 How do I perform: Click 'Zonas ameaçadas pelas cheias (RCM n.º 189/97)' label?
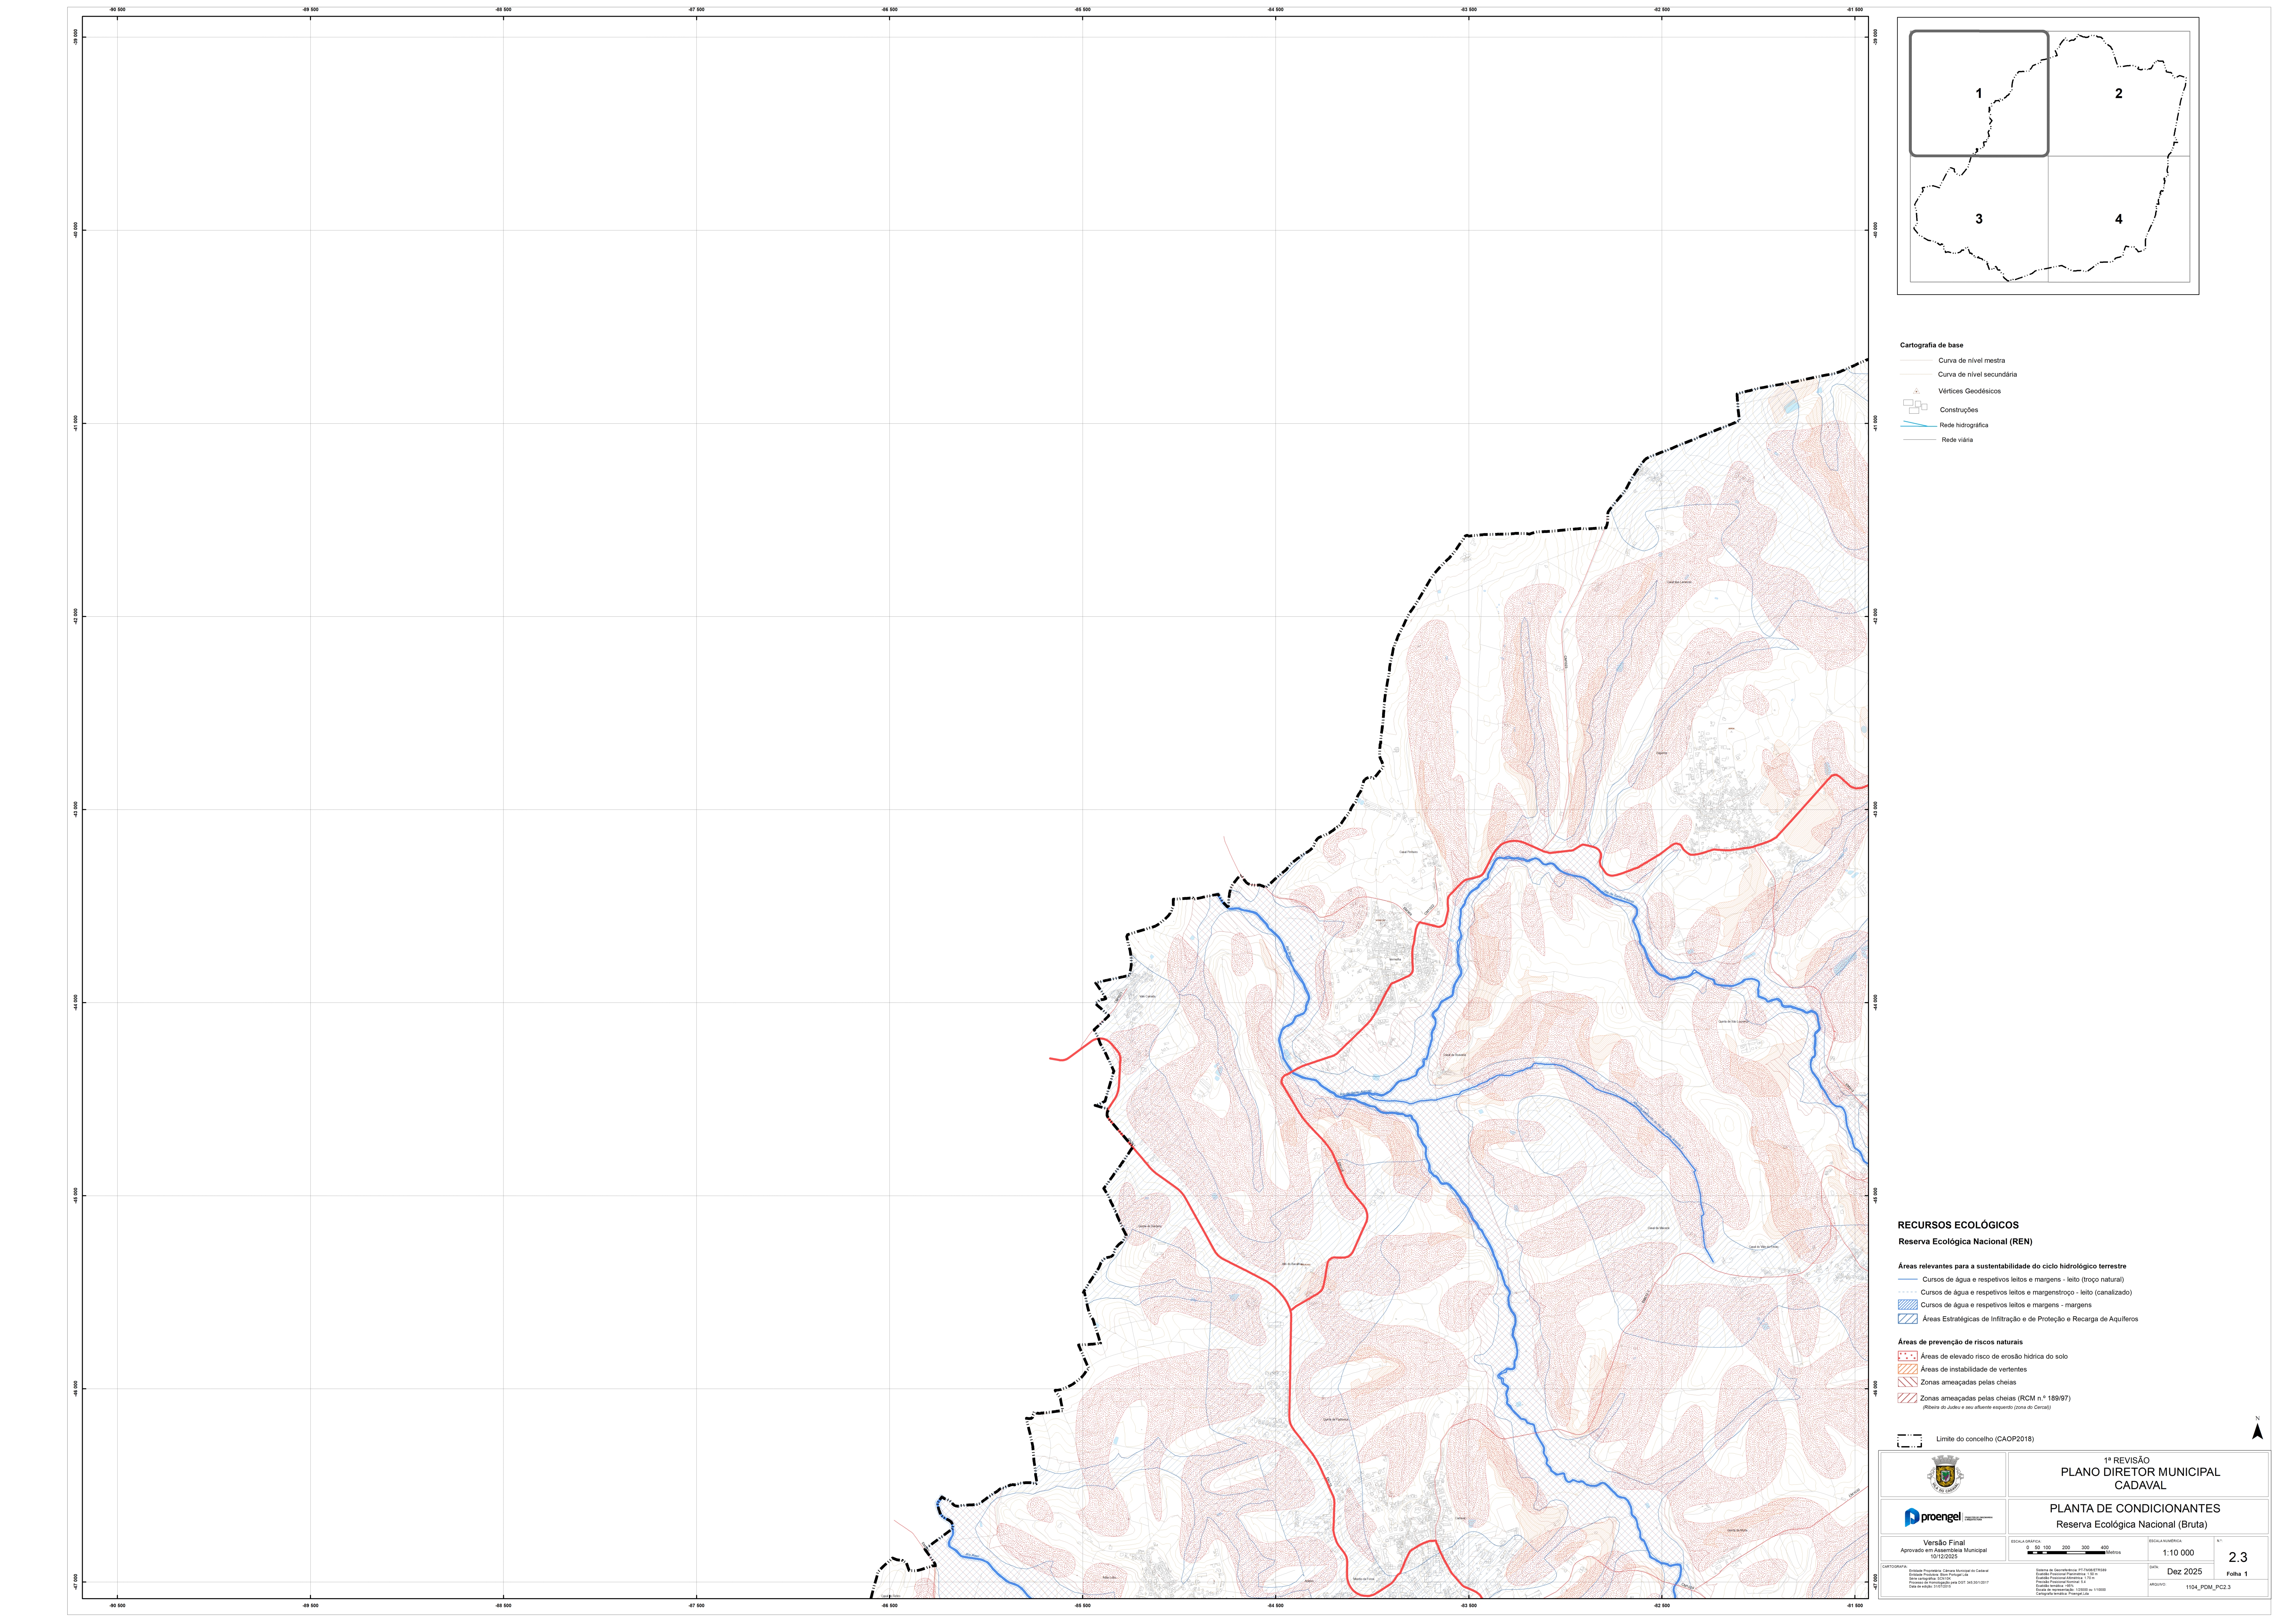[1995, 1398]
